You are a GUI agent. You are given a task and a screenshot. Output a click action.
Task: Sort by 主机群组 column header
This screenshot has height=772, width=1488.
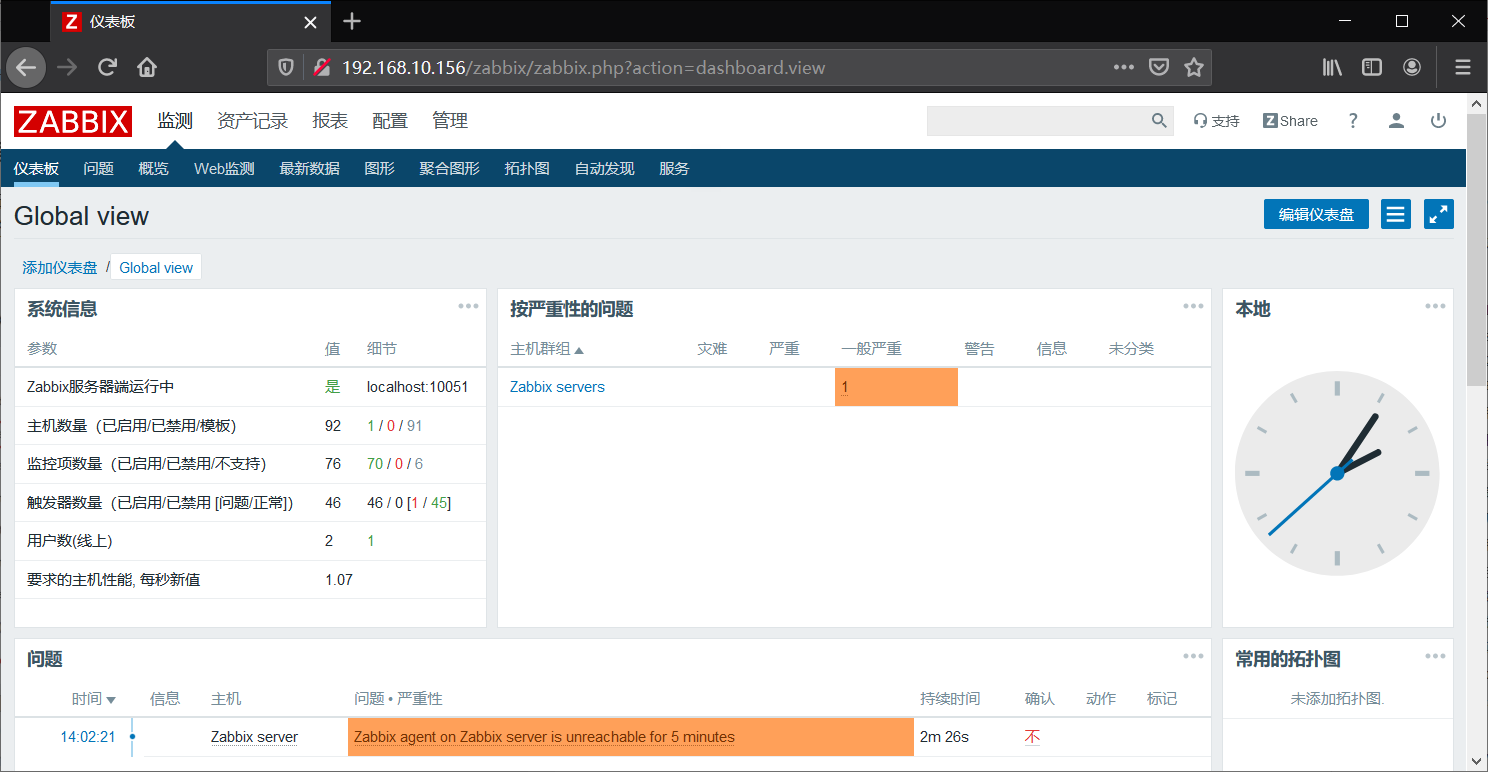tap(547, 349)
